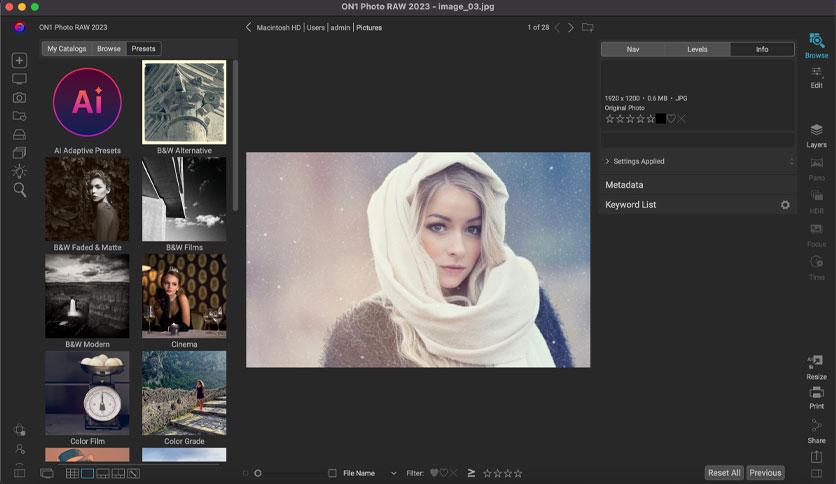Screen dimensions: 836x484
Task: Click the new folder icon in path bar
Action: point(588,27)
